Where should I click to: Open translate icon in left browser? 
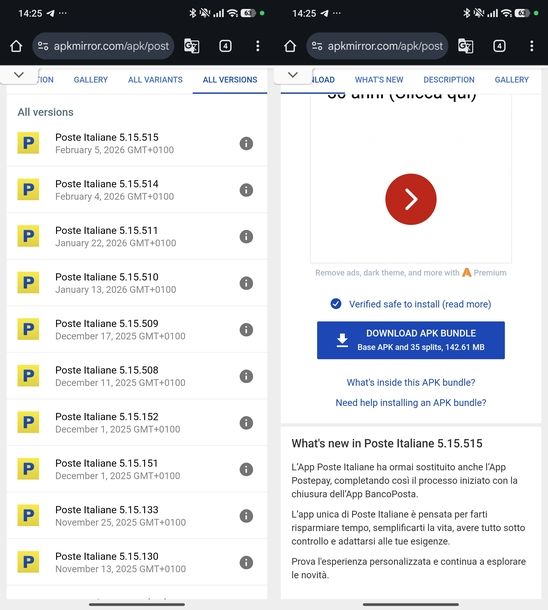(192, 46)
